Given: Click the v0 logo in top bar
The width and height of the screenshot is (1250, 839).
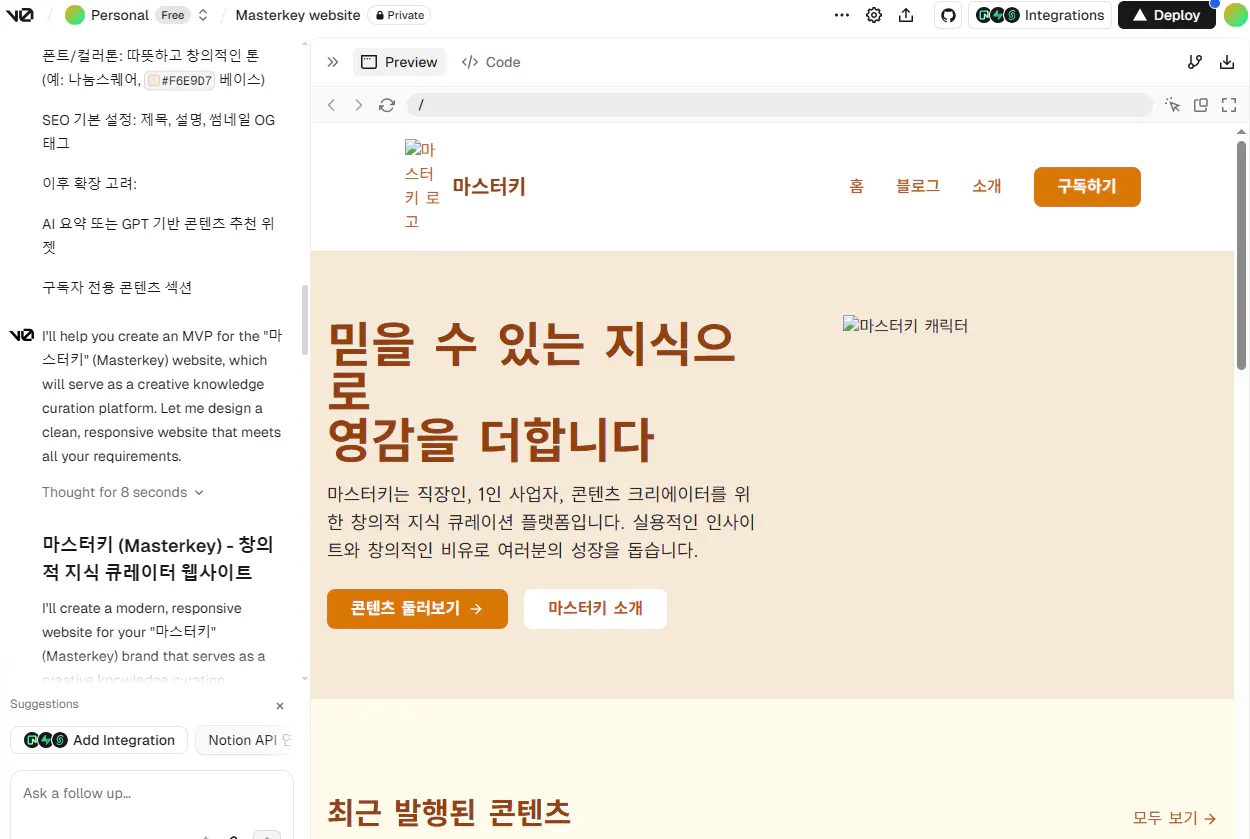Looking at the screenshot, I should [x=19, y=15].
